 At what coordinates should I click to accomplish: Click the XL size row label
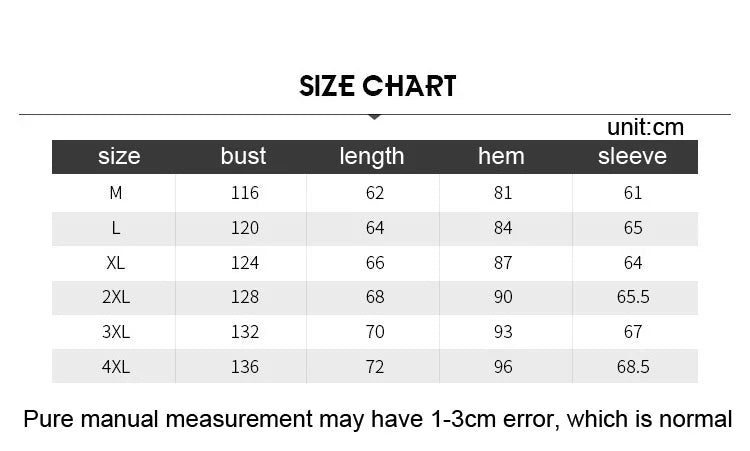tap(116, 263)
